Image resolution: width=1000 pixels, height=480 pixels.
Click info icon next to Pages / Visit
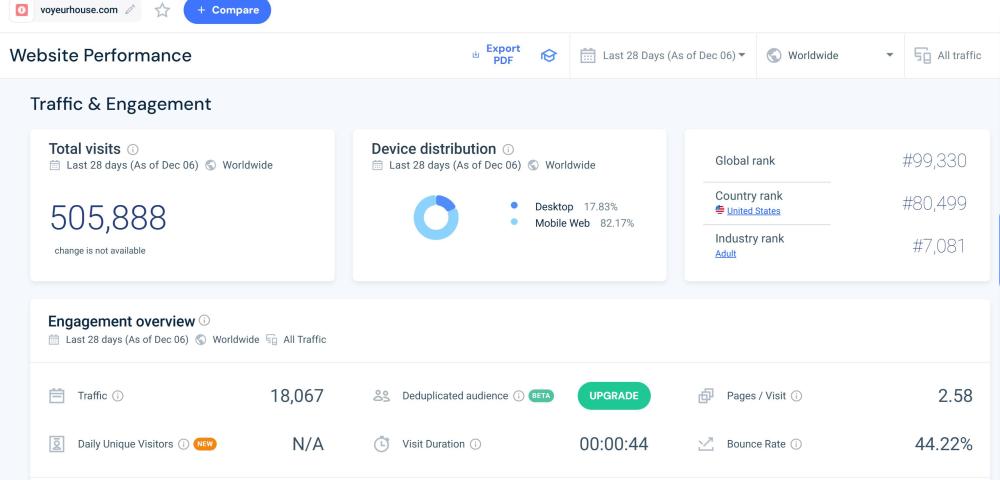click(796, 396)
